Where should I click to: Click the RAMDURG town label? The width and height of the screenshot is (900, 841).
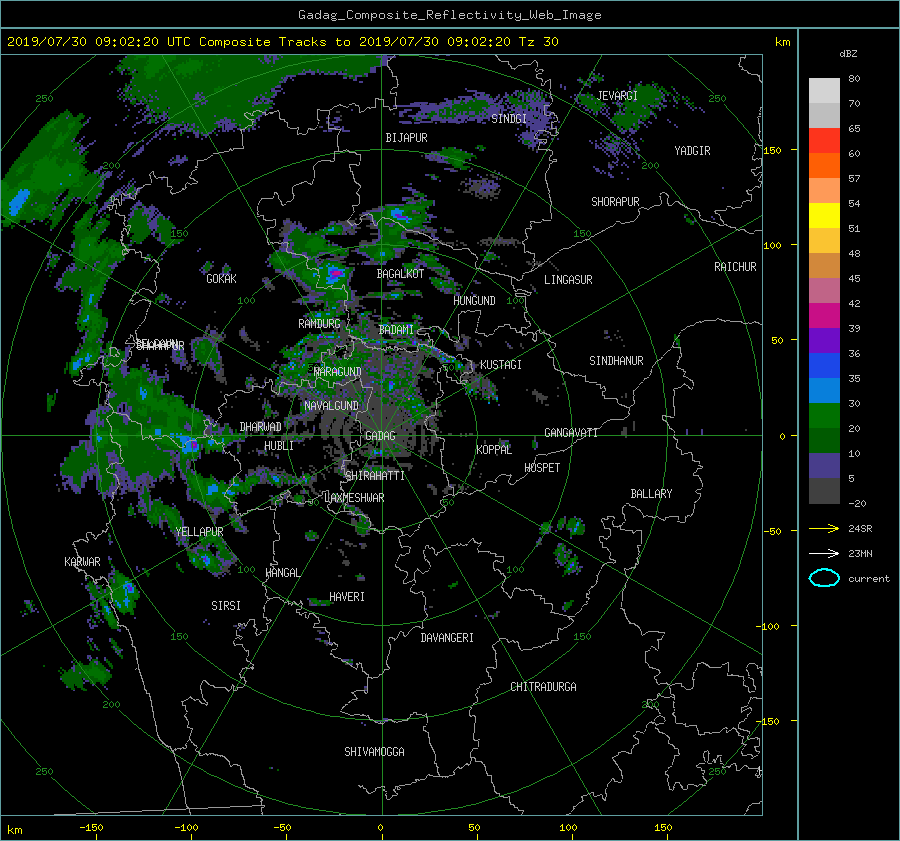pos(319,324)
